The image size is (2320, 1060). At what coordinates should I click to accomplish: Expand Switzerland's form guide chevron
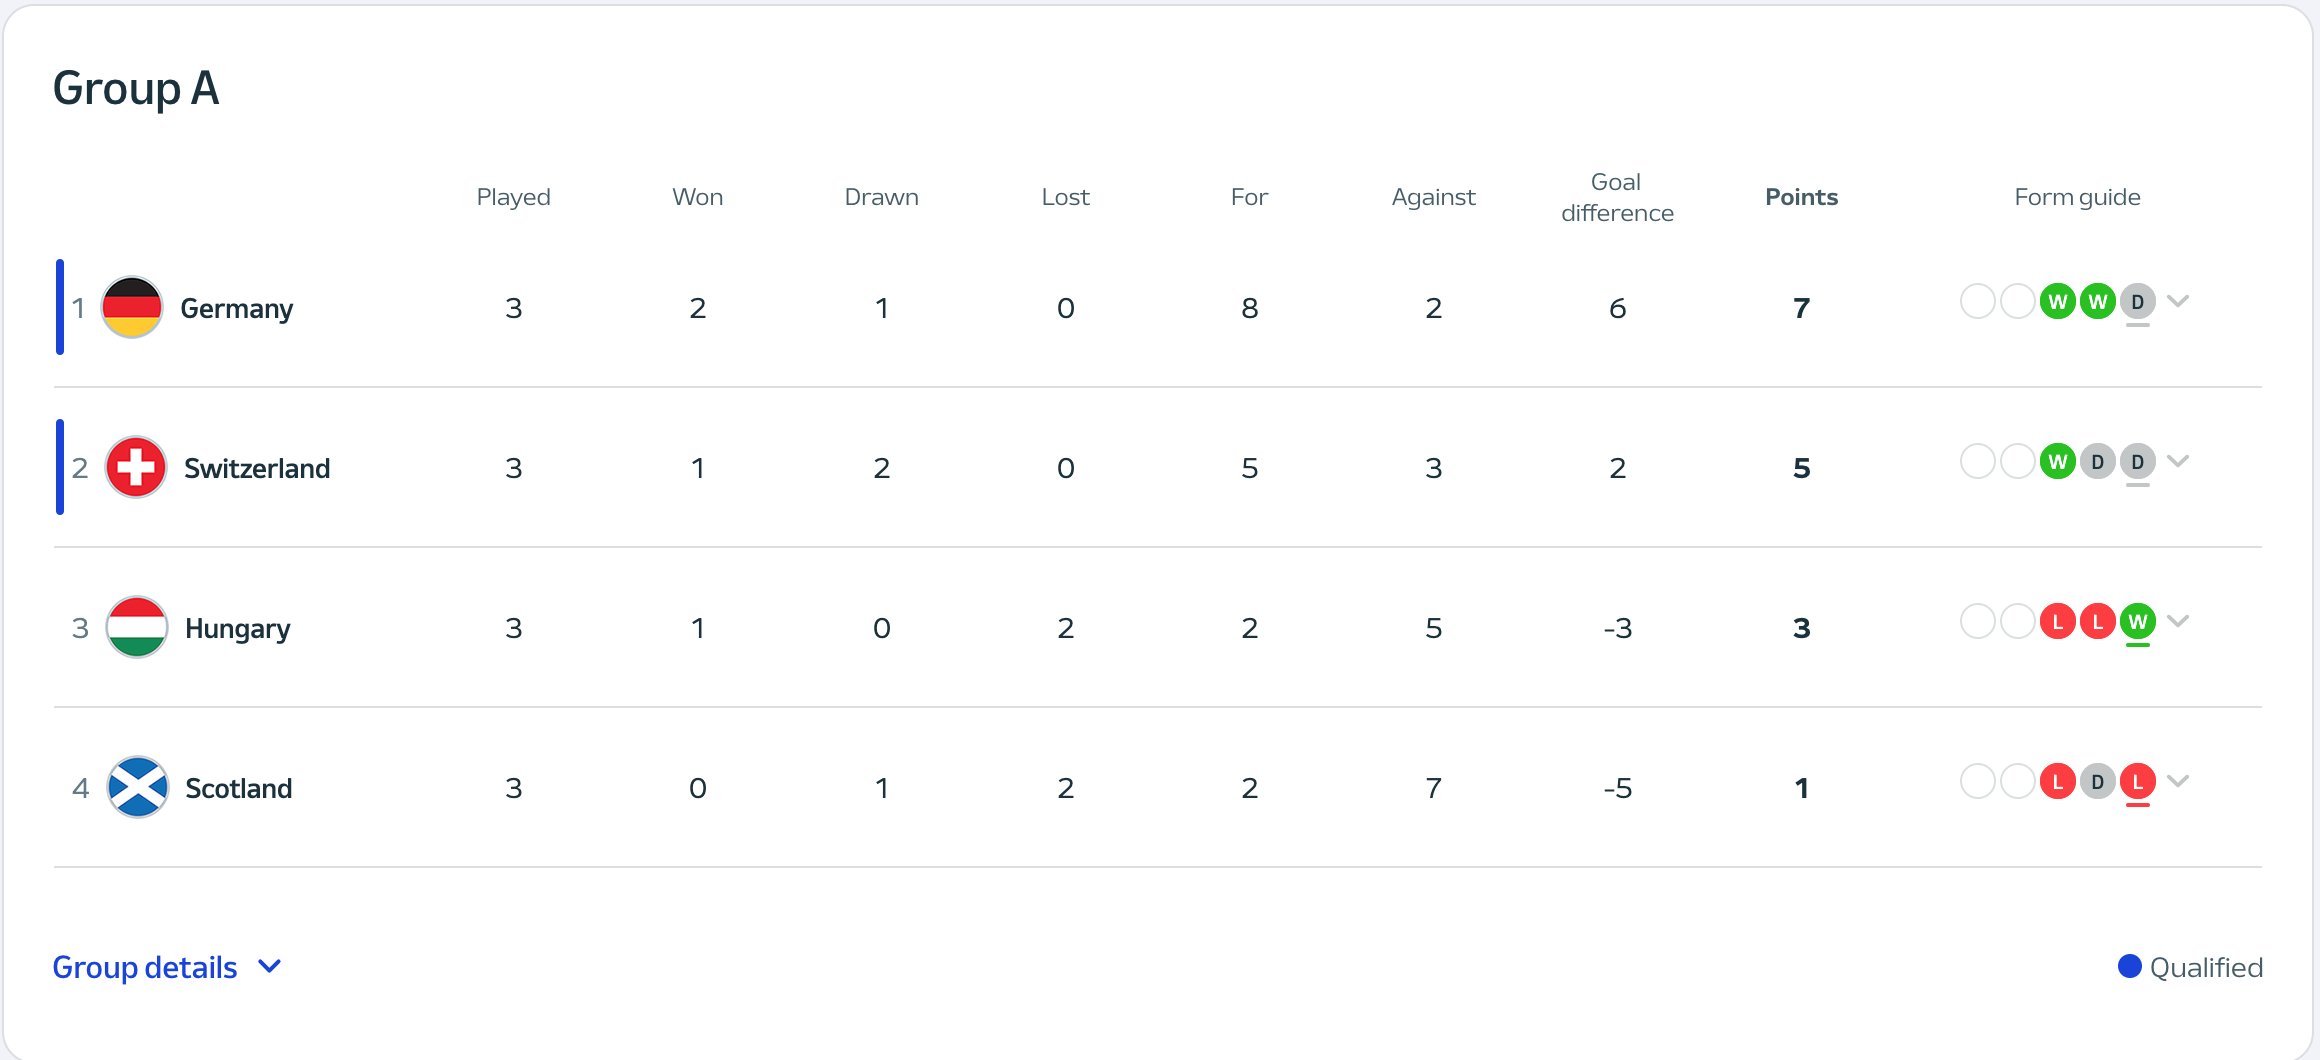[x=2178, y=460]
